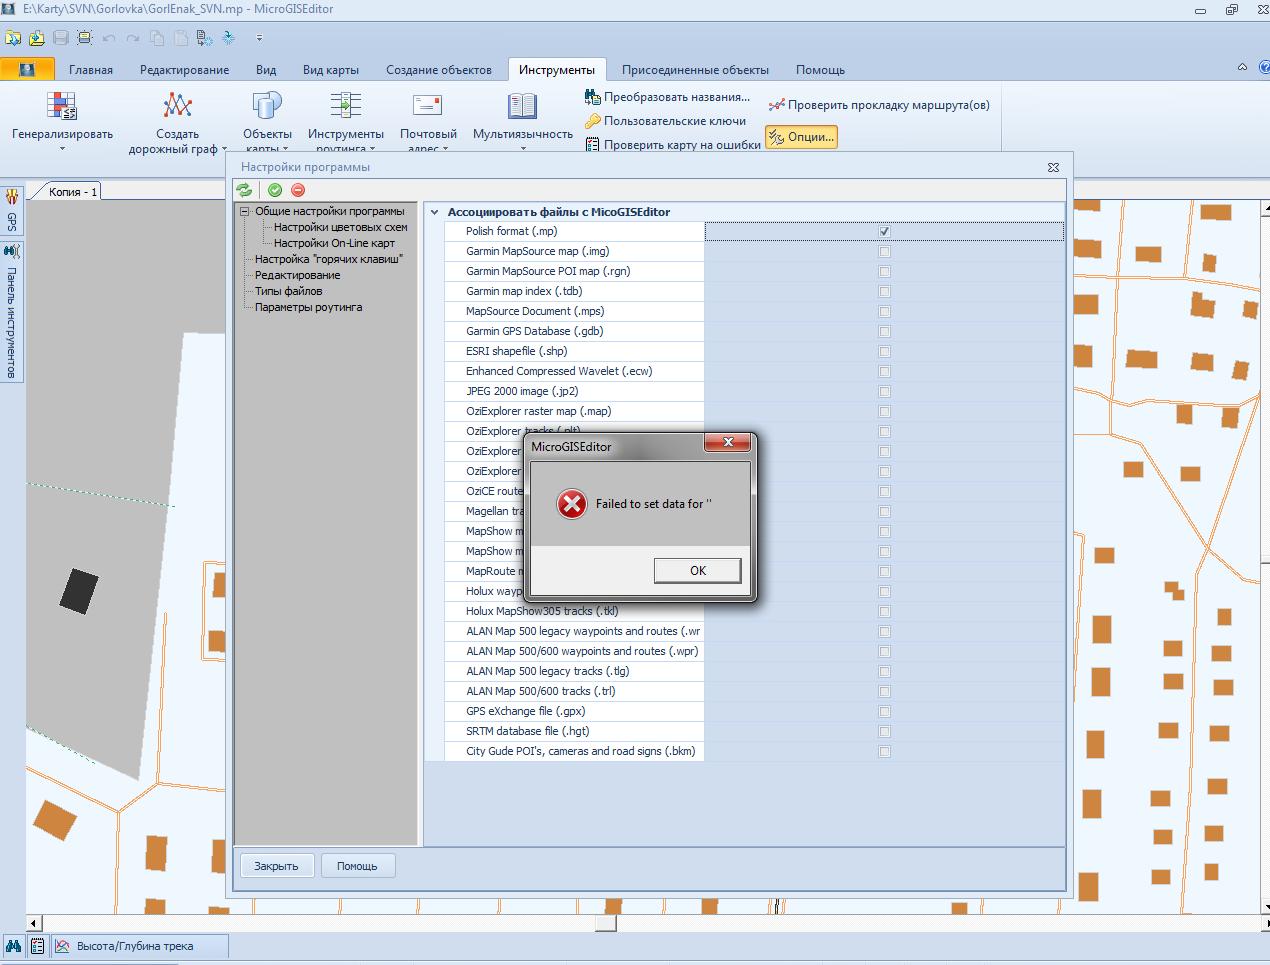Image resolution: width=1270 pixels, height=965 pixels.
Task: Open the Создание объектов ribbon tab
Action: (439, 70)
